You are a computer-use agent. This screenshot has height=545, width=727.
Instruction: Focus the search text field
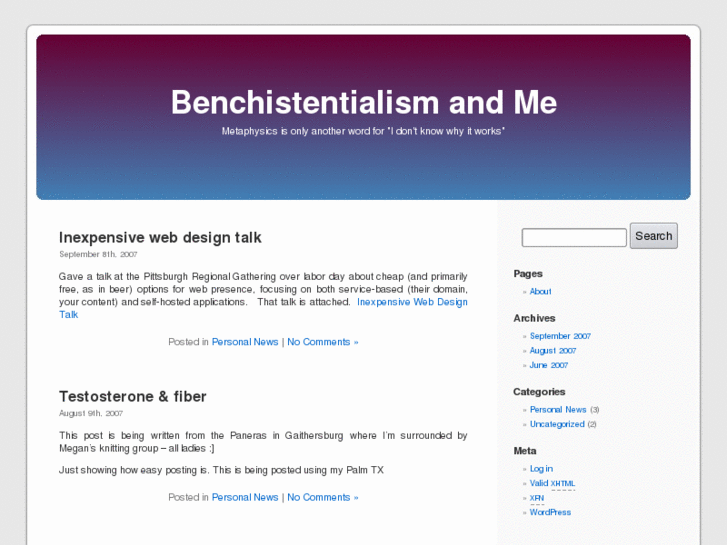pyautogui.click(x=574, y=238)
